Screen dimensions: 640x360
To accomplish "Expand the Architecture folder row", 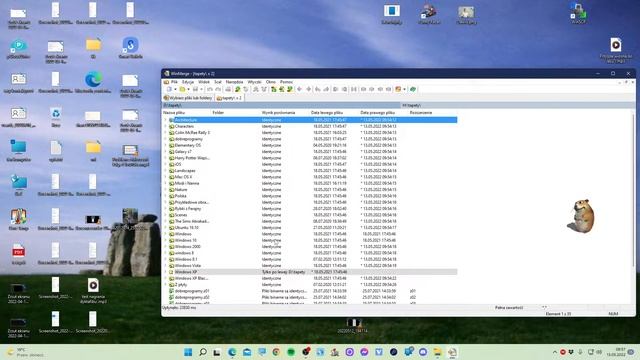I will (166, 120).
